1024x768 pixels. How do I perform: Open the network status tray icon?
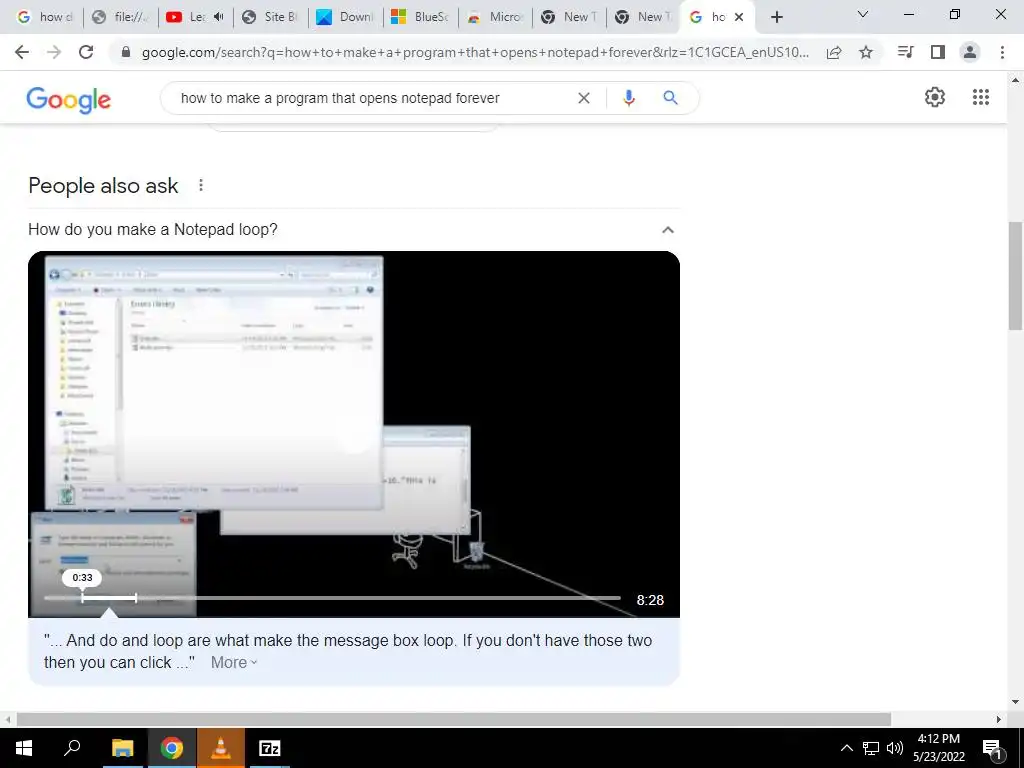[871, 748]
